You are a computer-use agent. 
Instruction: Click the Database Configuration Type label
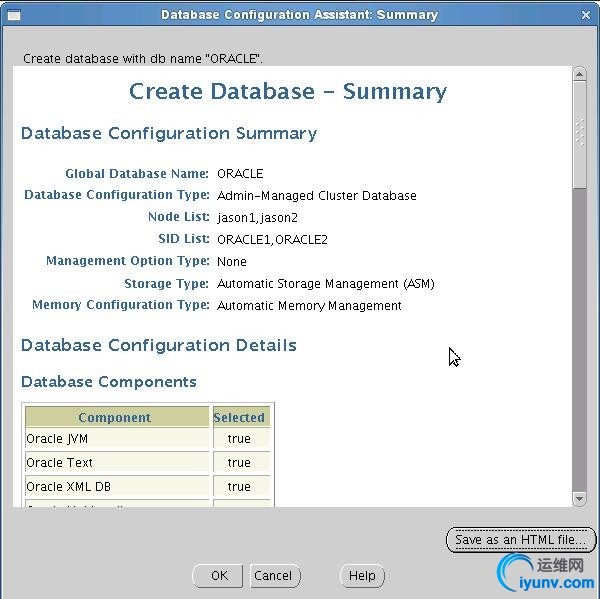[x=117, y=195]
